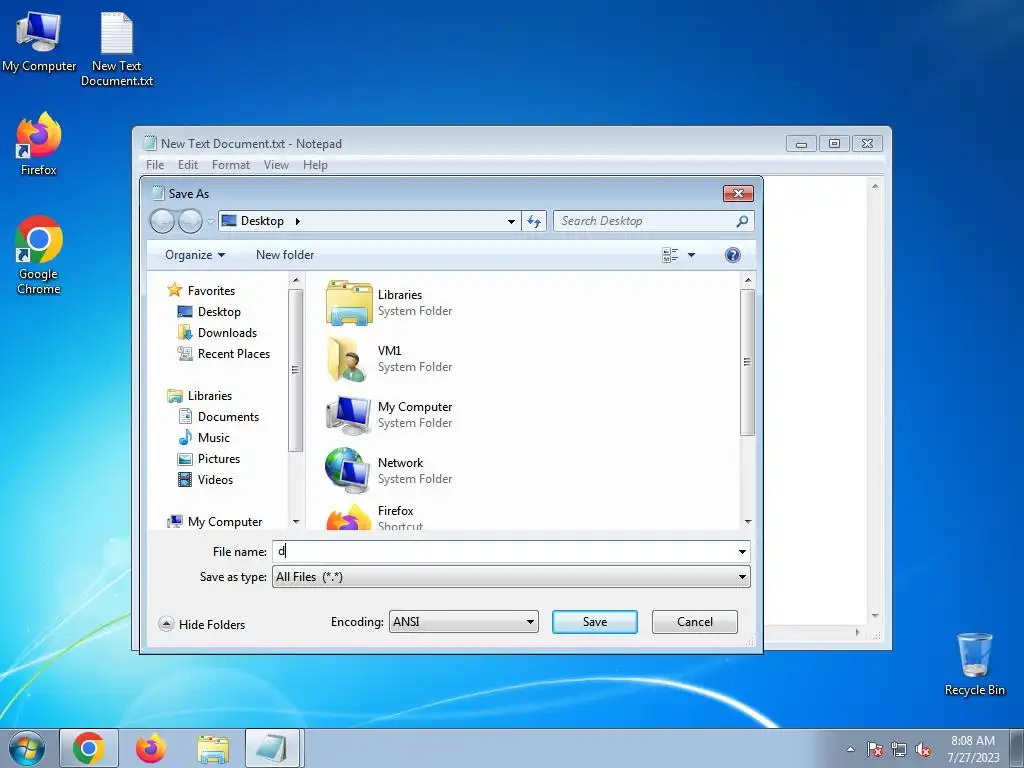Open the Videos library
1024x768 pixels.
click(x=215, y=479)
